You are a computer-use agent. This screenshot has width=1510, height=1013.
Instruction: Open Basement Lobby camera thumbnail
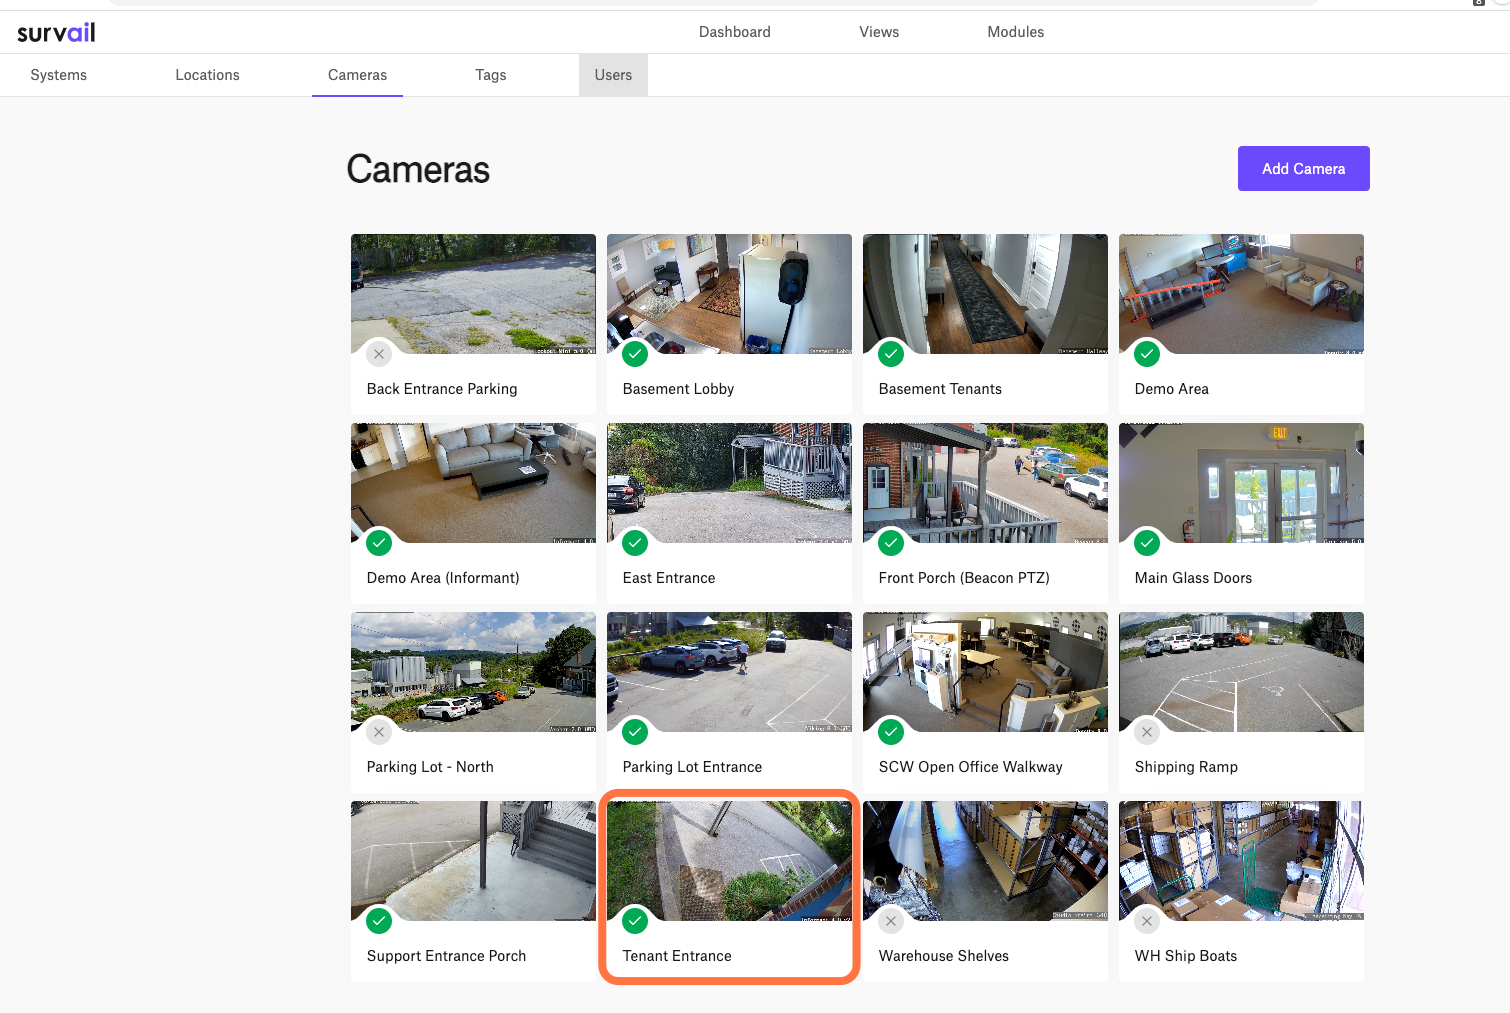coord(729,294)
